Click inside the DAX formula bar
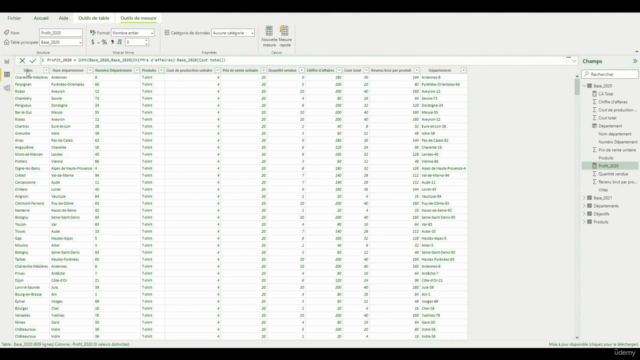Image resolution: width=640 pixels, height=360 pixels. point(302,60)
